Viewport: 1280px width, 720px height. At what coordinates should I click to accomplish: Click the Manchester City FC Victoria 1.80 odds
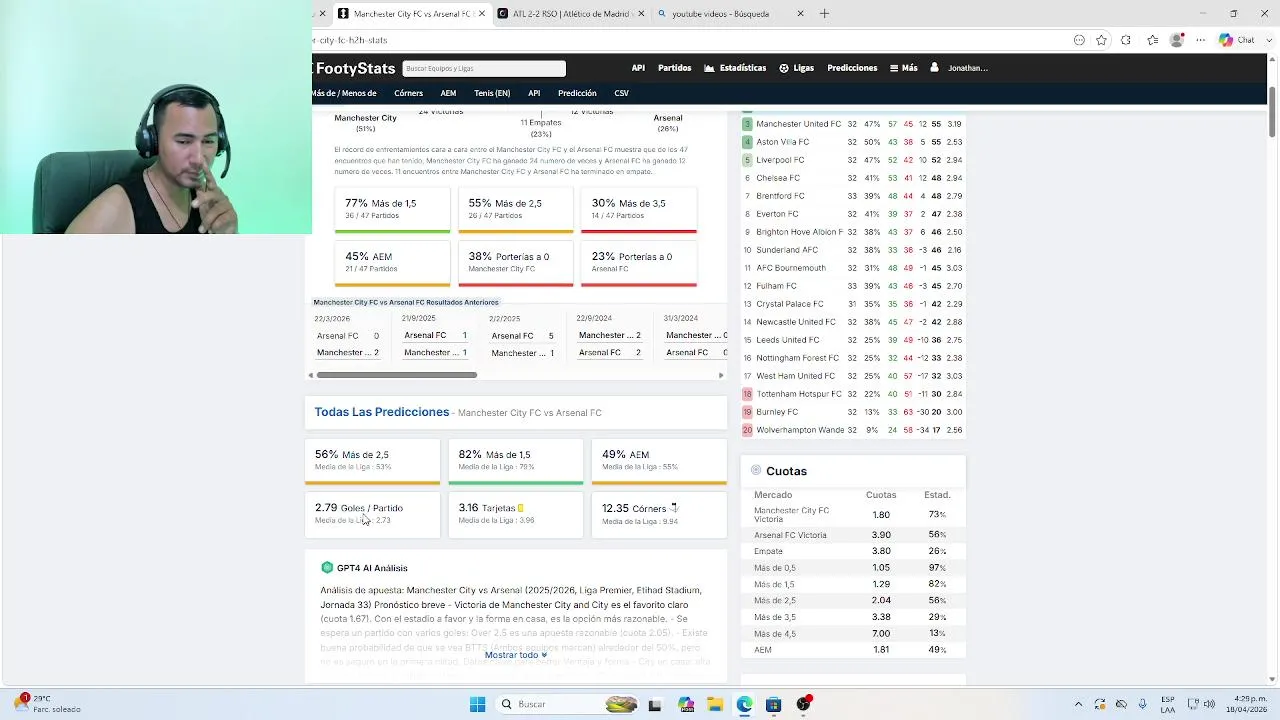pos(881,515)
